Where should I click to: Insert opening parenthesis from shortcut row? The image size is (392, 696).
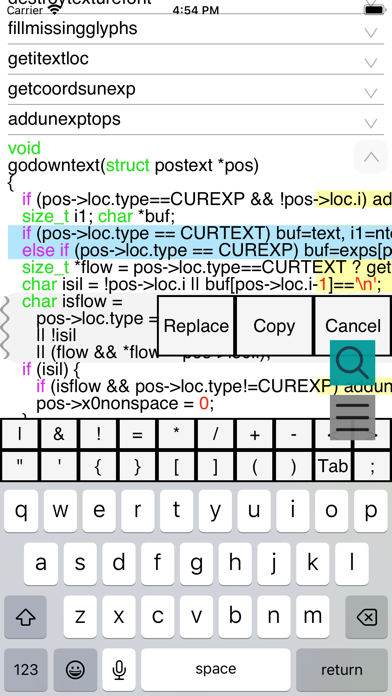pyautogui.click(x=254, y=466)
